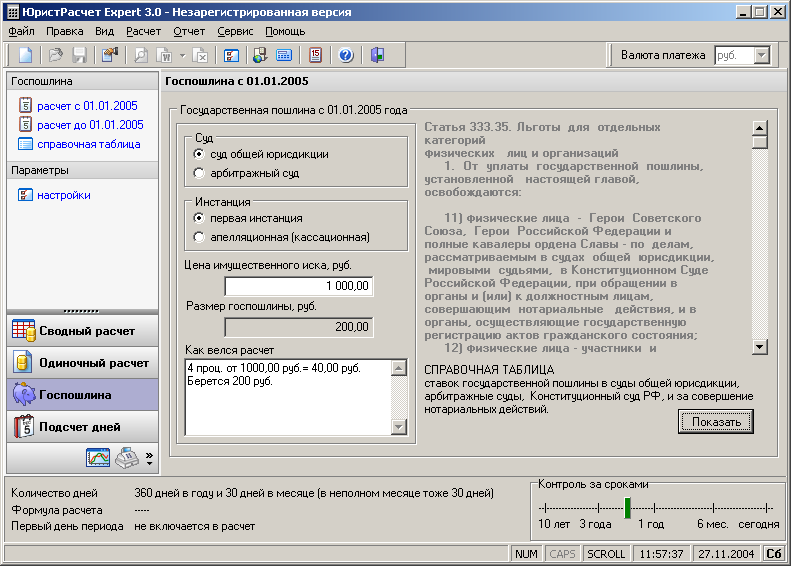Click the delete report page icon
The width and height of the screenshot is (791, 566).
(200, 55)
